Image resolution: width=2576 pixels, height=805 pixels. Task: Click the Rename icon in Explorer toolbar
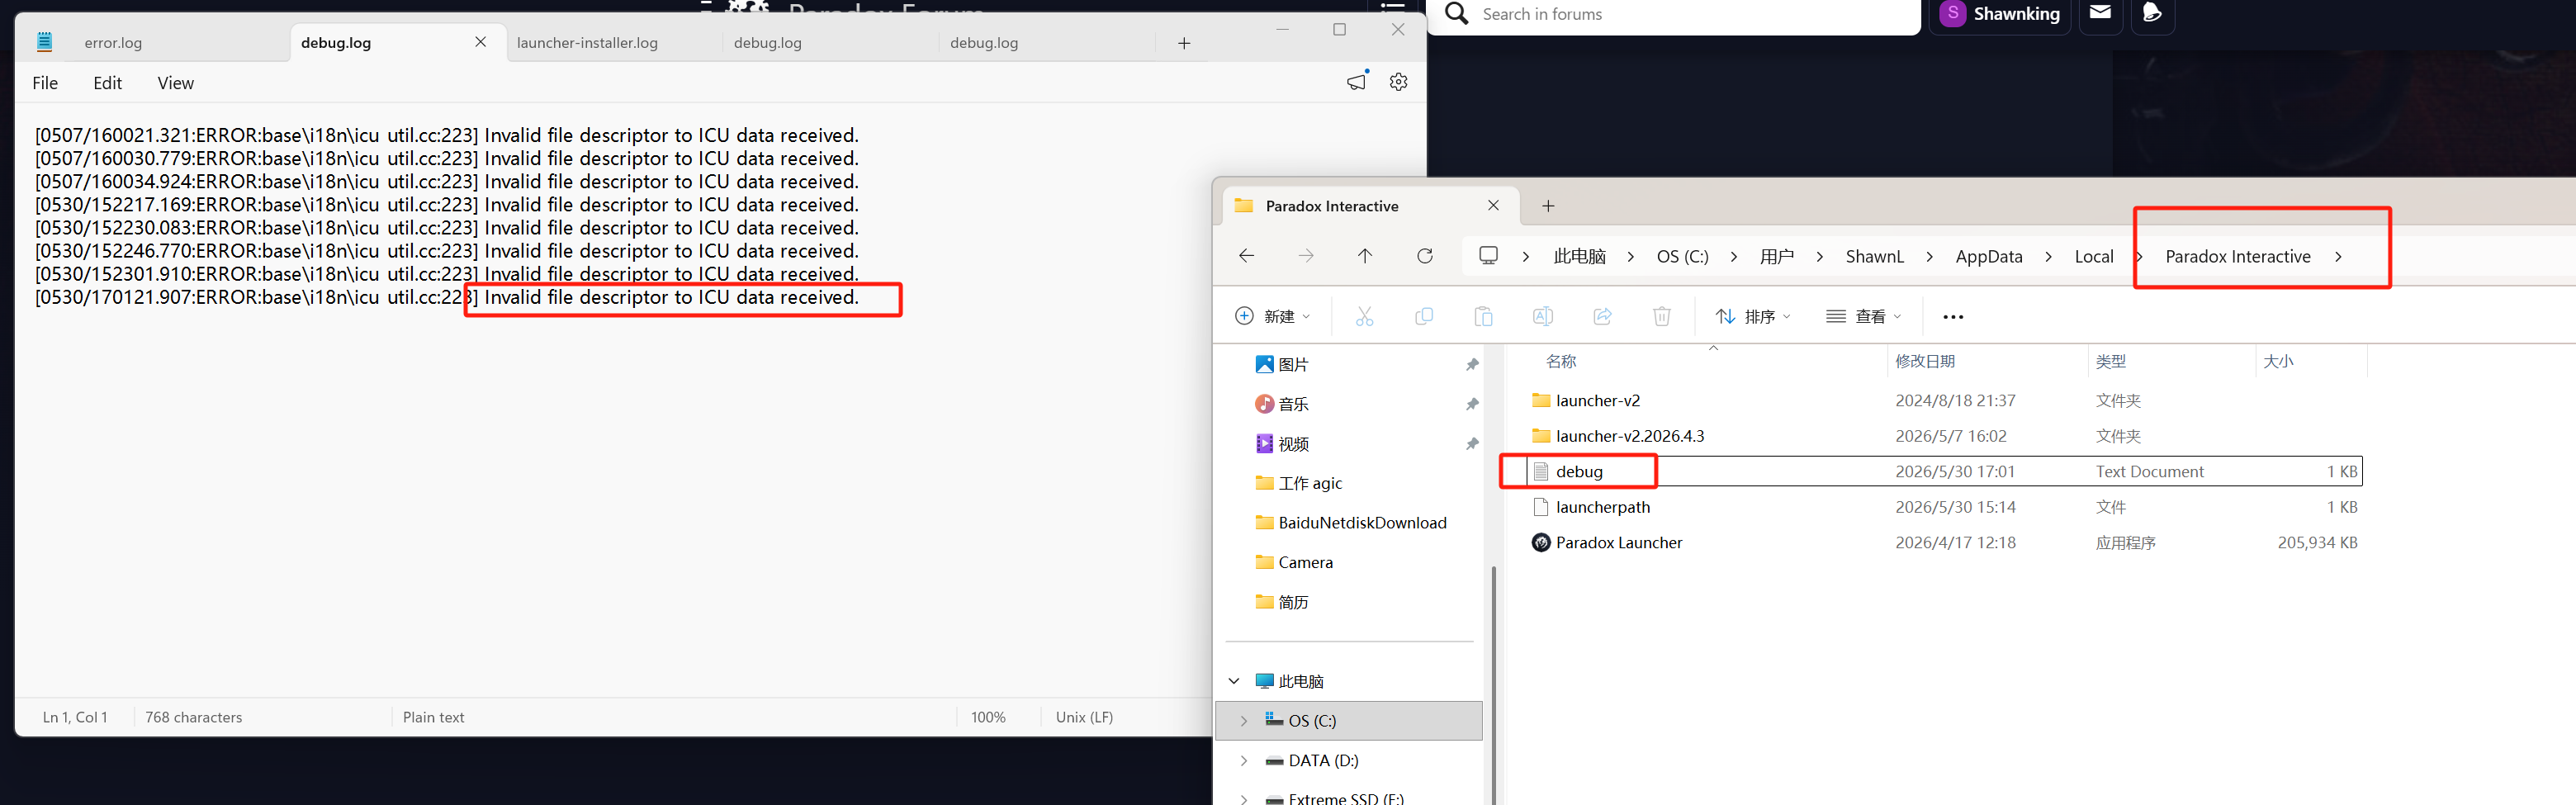(x=1543, y=316)
